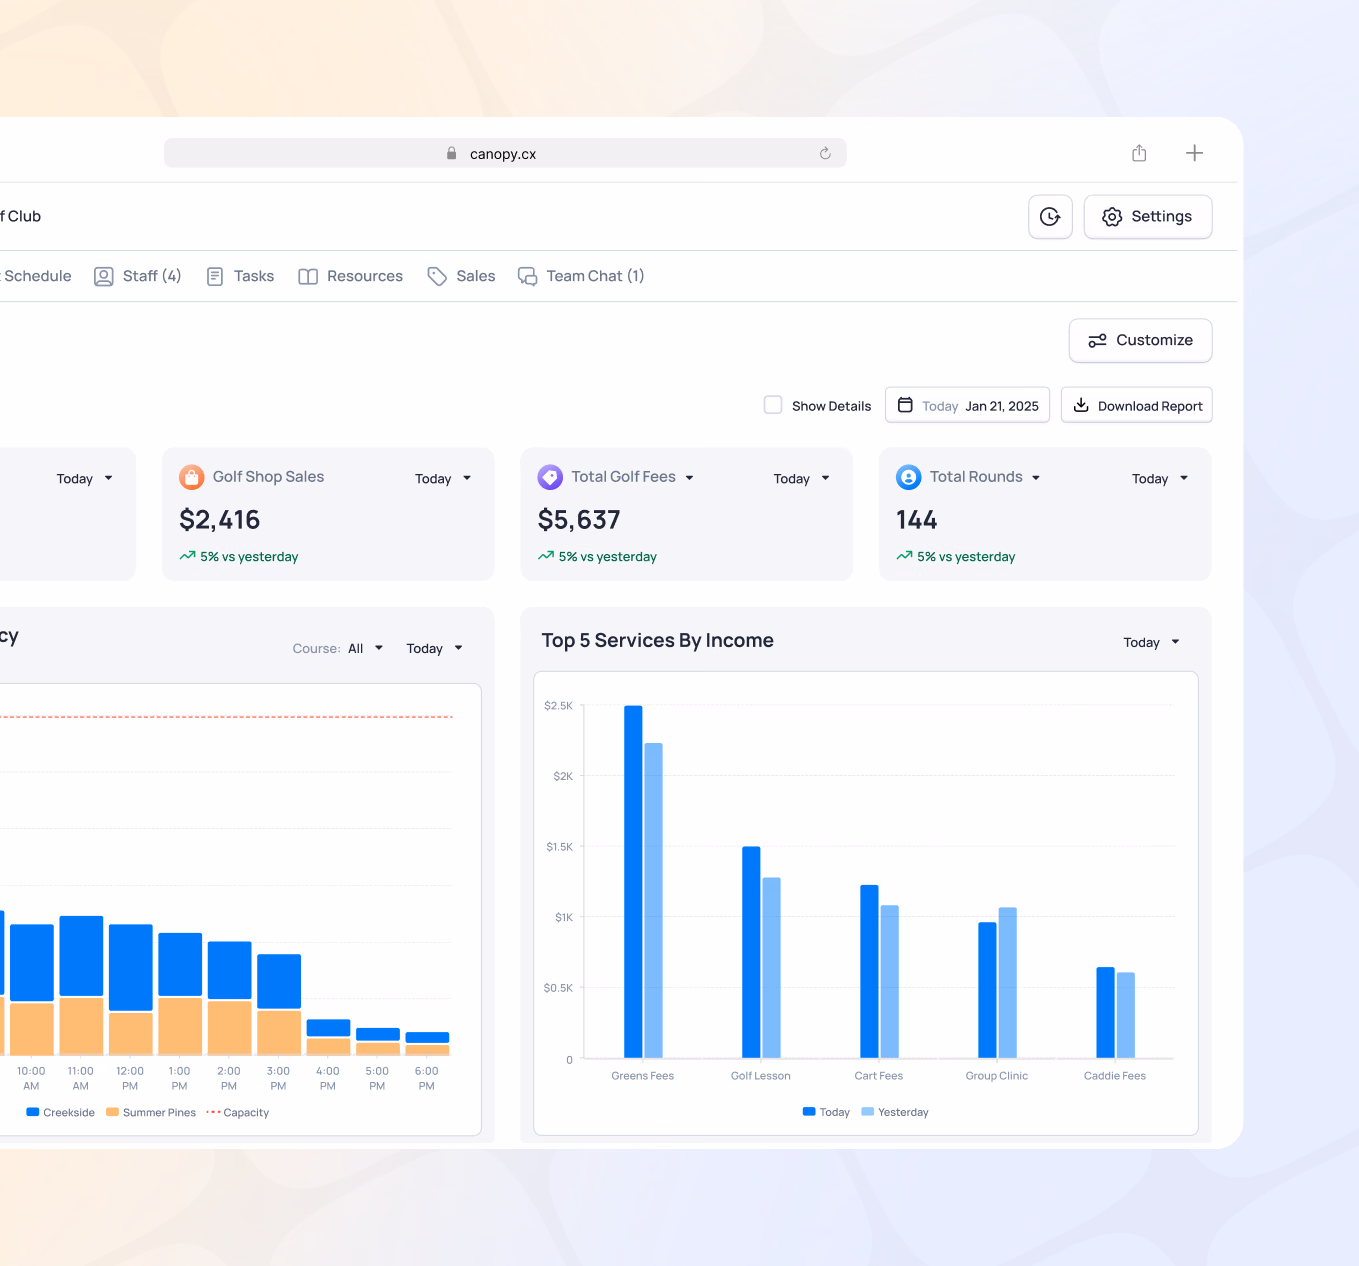Viewport: 1359px width, 1266px height.
Task: Click Golf Shop Sales trend arrow icon
Action: pyautogui.click(x=187, y=556)
